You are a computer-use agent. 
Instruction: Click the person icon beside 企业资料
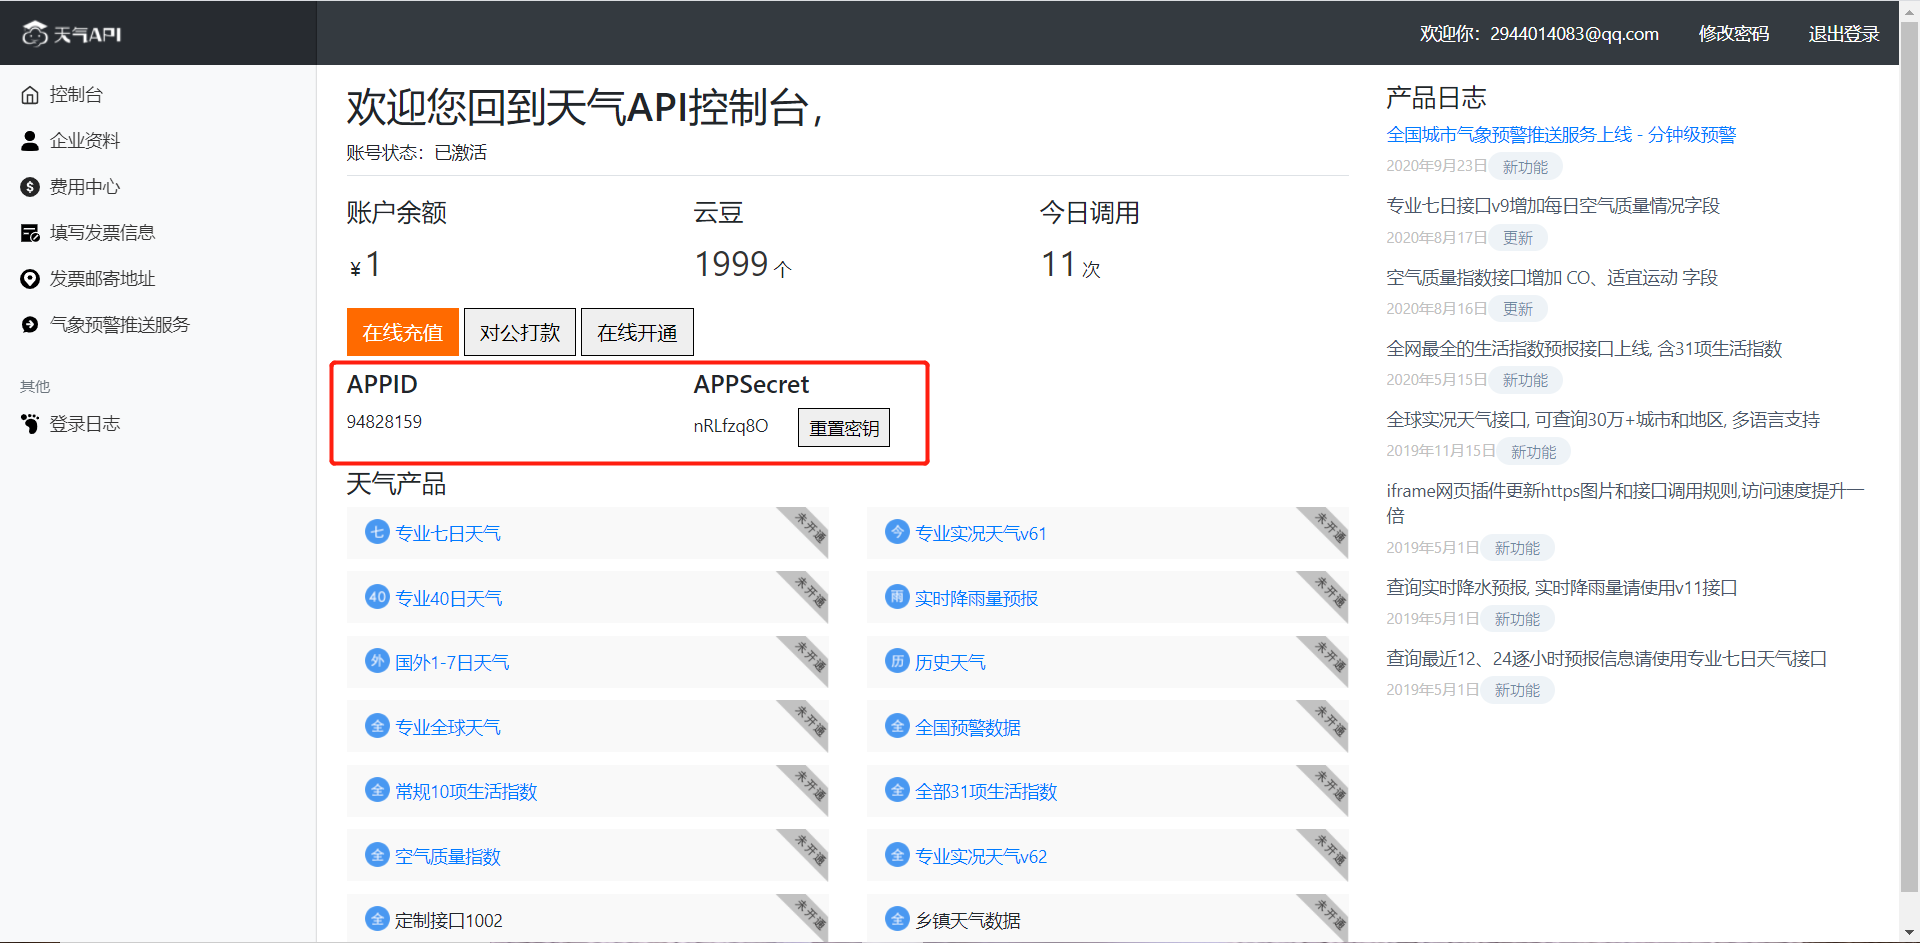coord(30,141)
